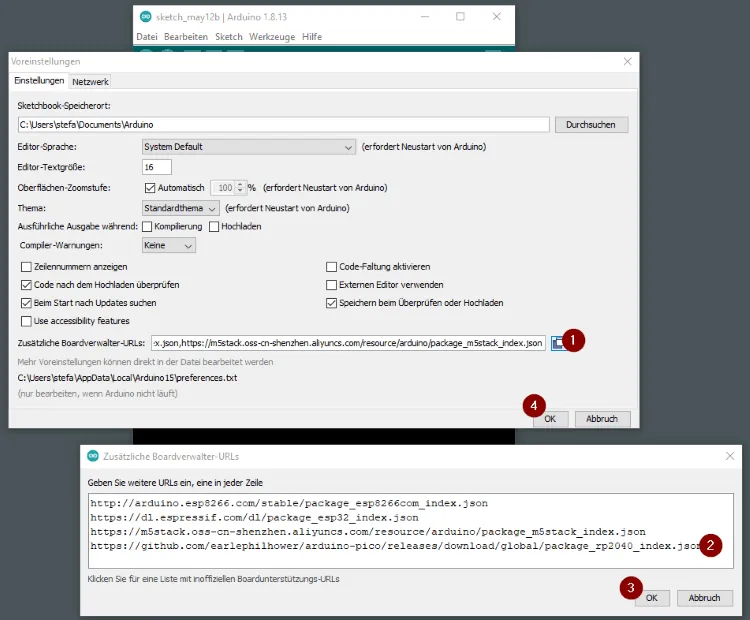Viewport: 750px width, 620px height.
Task: Click Durchsuchen to browse the sketchbook location
Action: [591, 125]
